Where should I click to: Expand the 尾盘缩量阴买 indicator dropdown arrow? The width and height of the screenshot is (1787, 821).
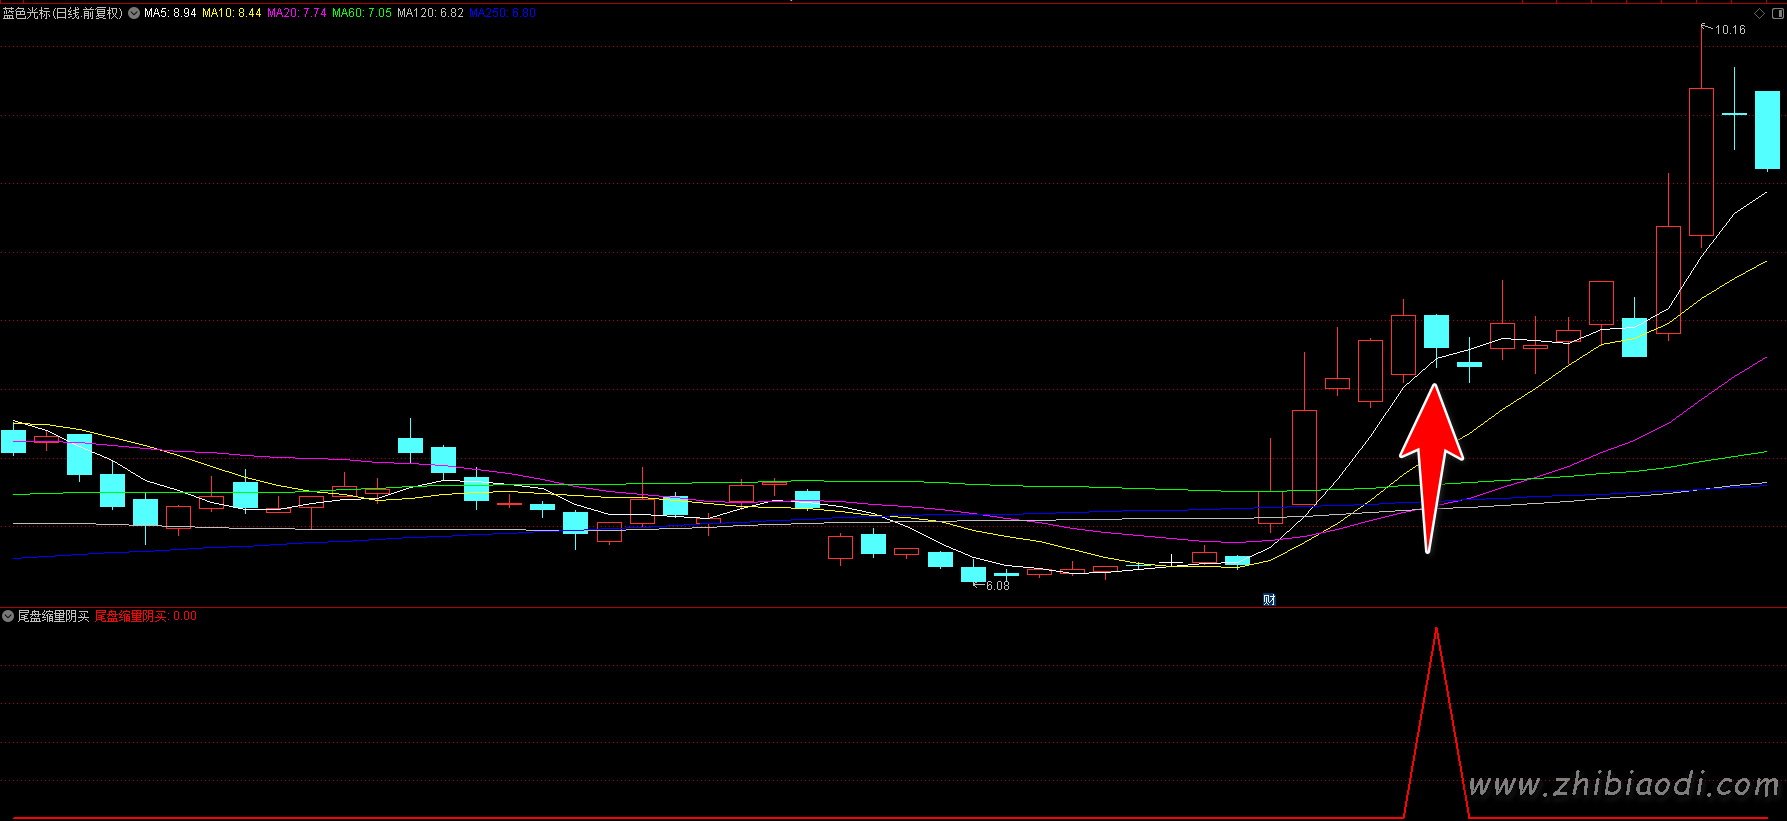pyautogui.click(x=8, y=616)
